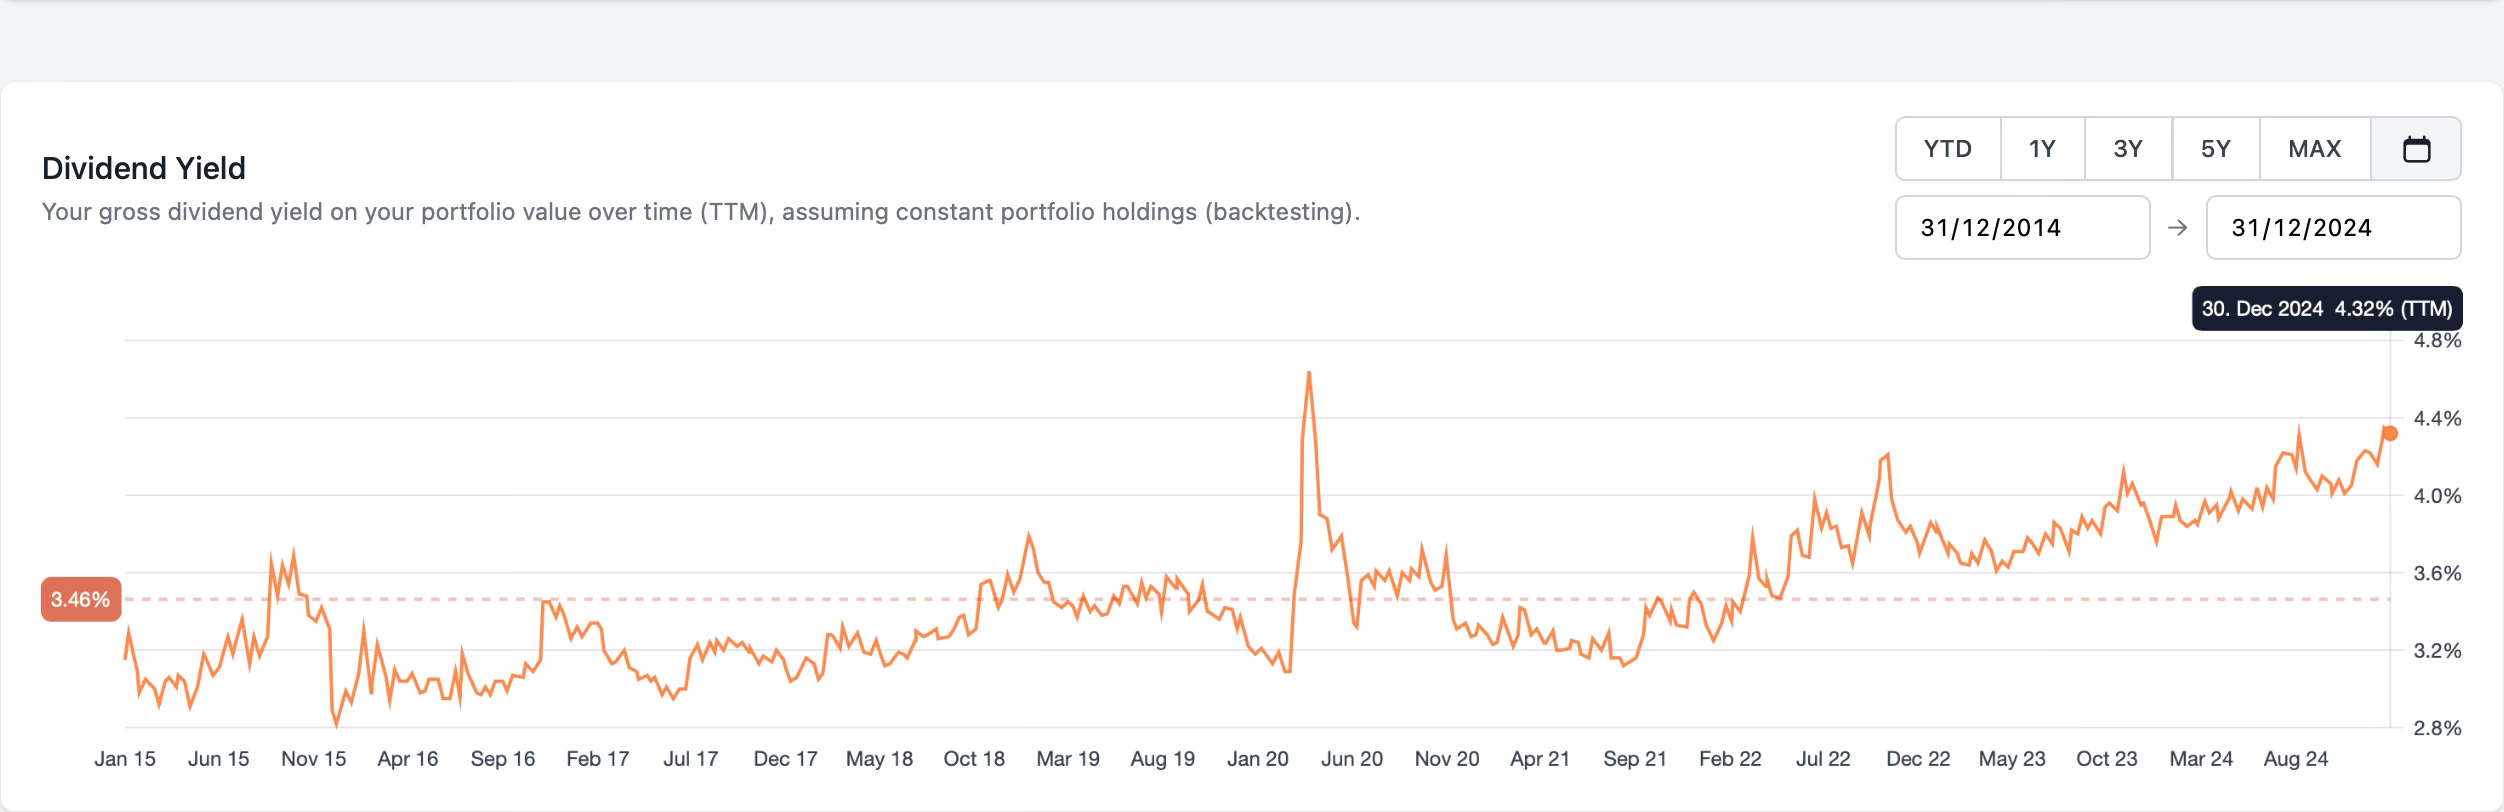Click the Jun 15 axis label
The height and width of the screenshot is (812, 2504).
tap(219, 759)
